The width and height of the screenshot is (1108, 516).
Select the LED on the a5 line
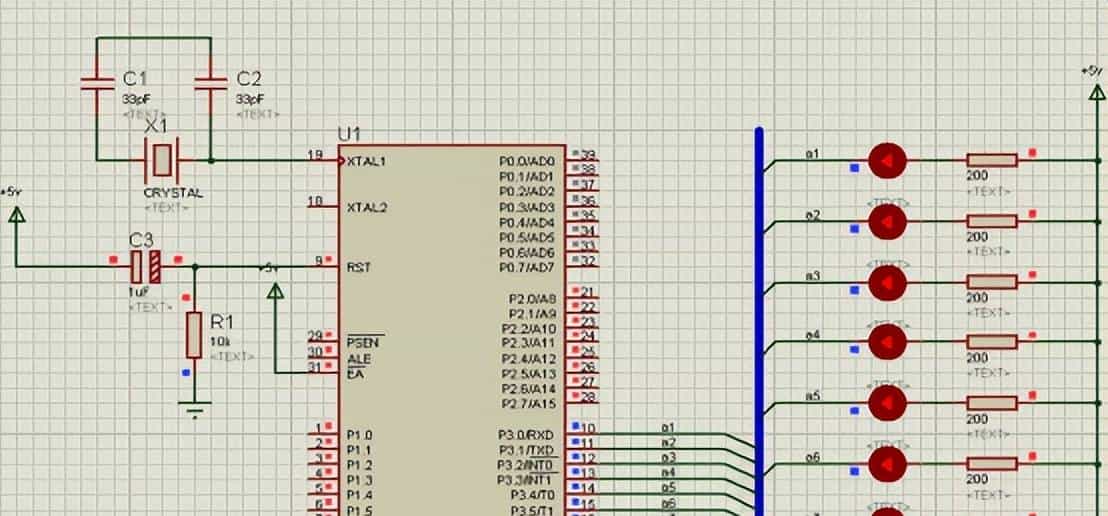[887, 404]
